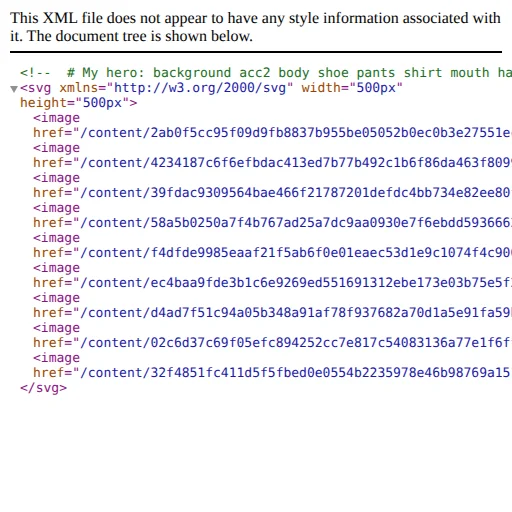Collapse the svg root element triangle
The image size is (512, 512).
pyautogui.click(x=14, y=89)
